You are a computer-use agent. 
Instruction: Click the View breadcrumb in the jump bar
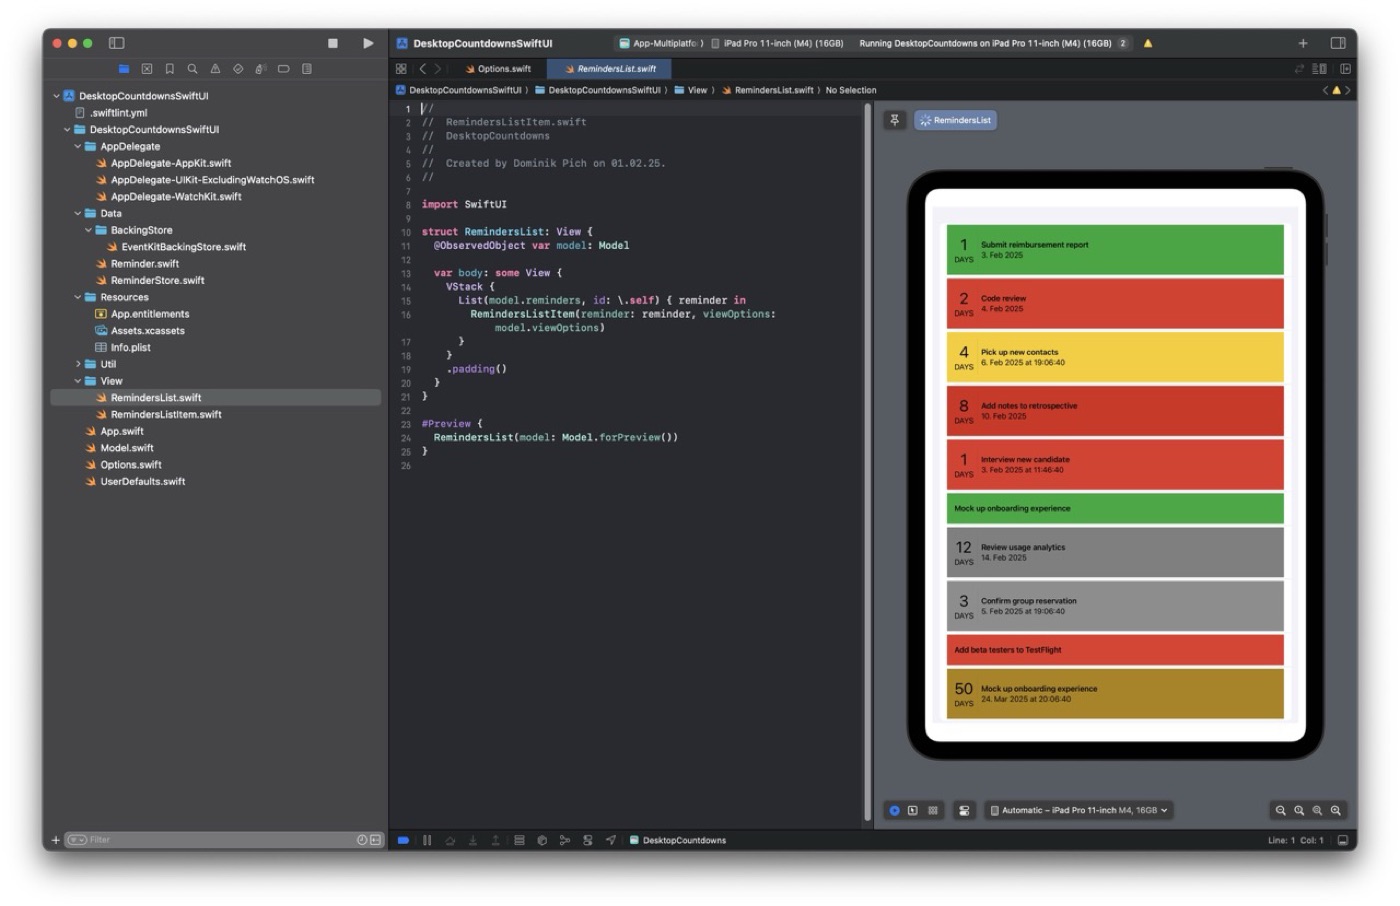[691, 90]
